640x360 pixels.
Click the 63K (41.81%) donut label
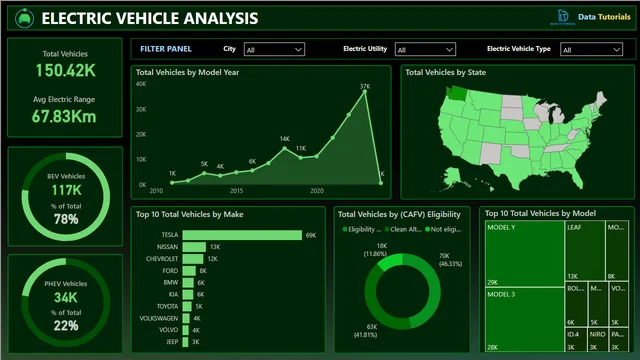365,331
